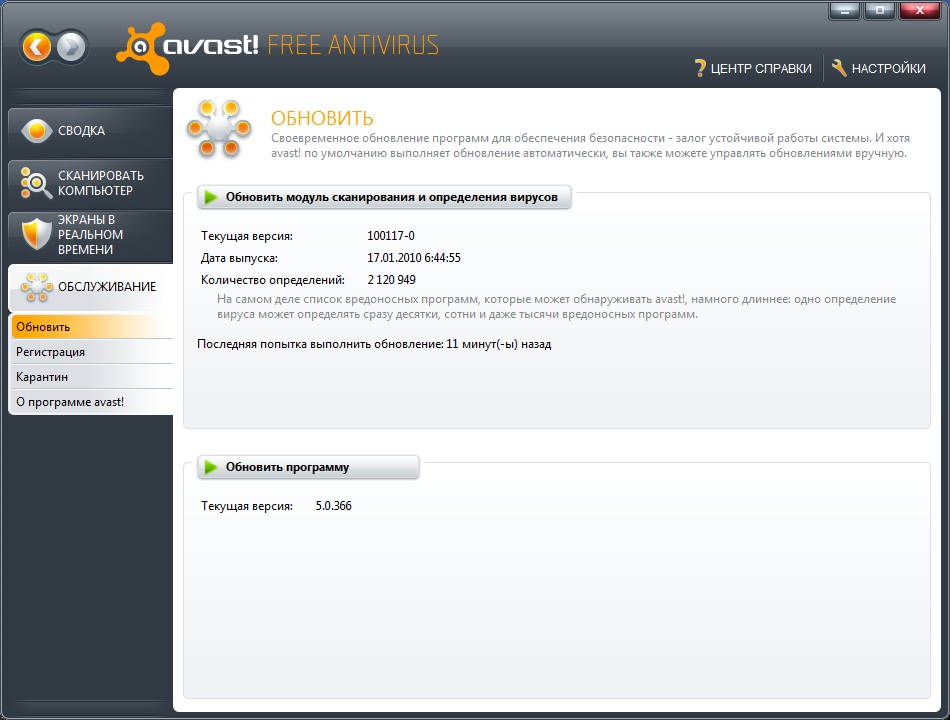Click Обновить программу button
This screenshot has width=950, height=720.
(308, 467)
